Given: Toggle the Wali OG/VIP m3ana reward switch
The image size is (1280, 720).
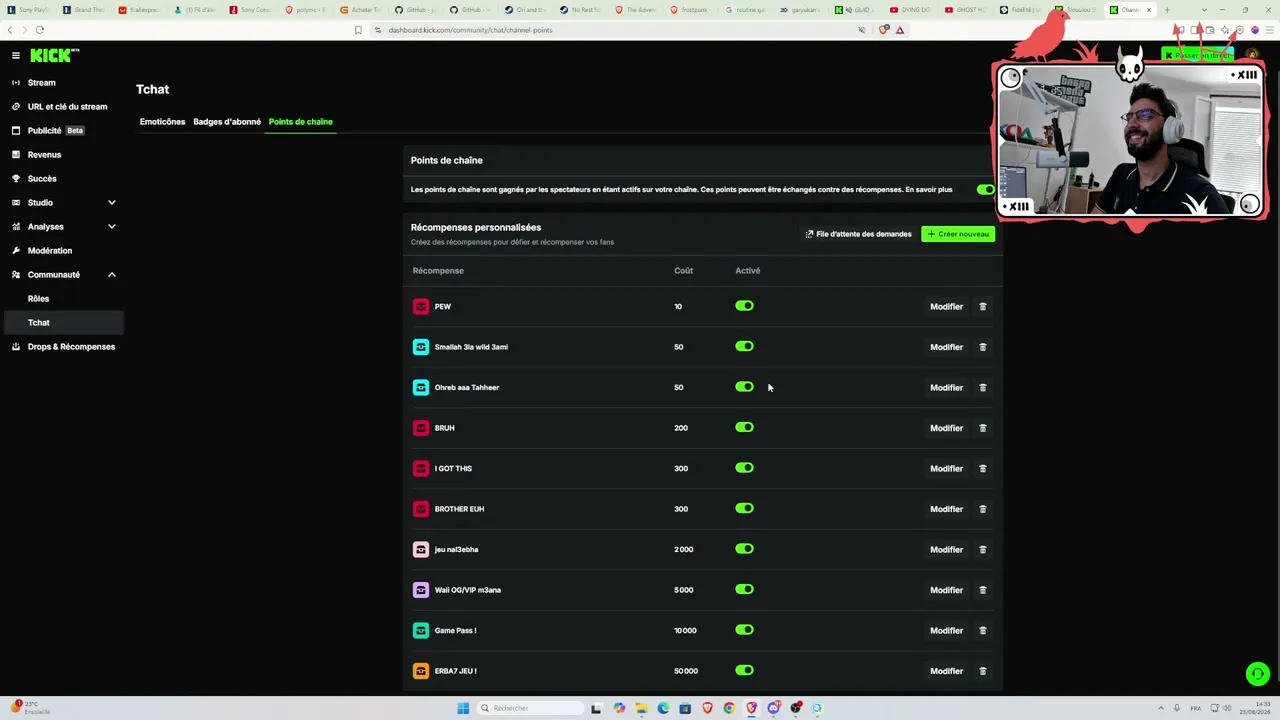Looking at the screenshot, I should (x=744, y=589).
